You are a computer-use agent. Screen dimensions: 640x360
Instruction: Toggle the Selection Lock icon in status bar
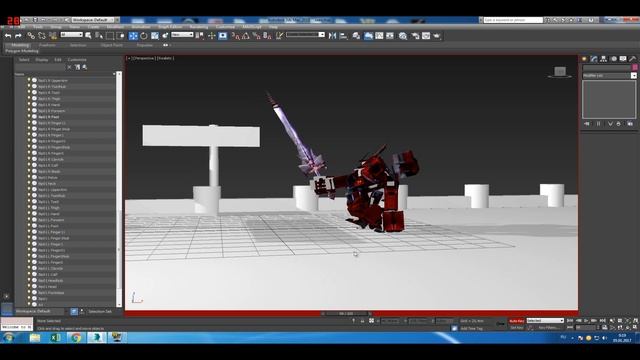click(x=362, y=321)
